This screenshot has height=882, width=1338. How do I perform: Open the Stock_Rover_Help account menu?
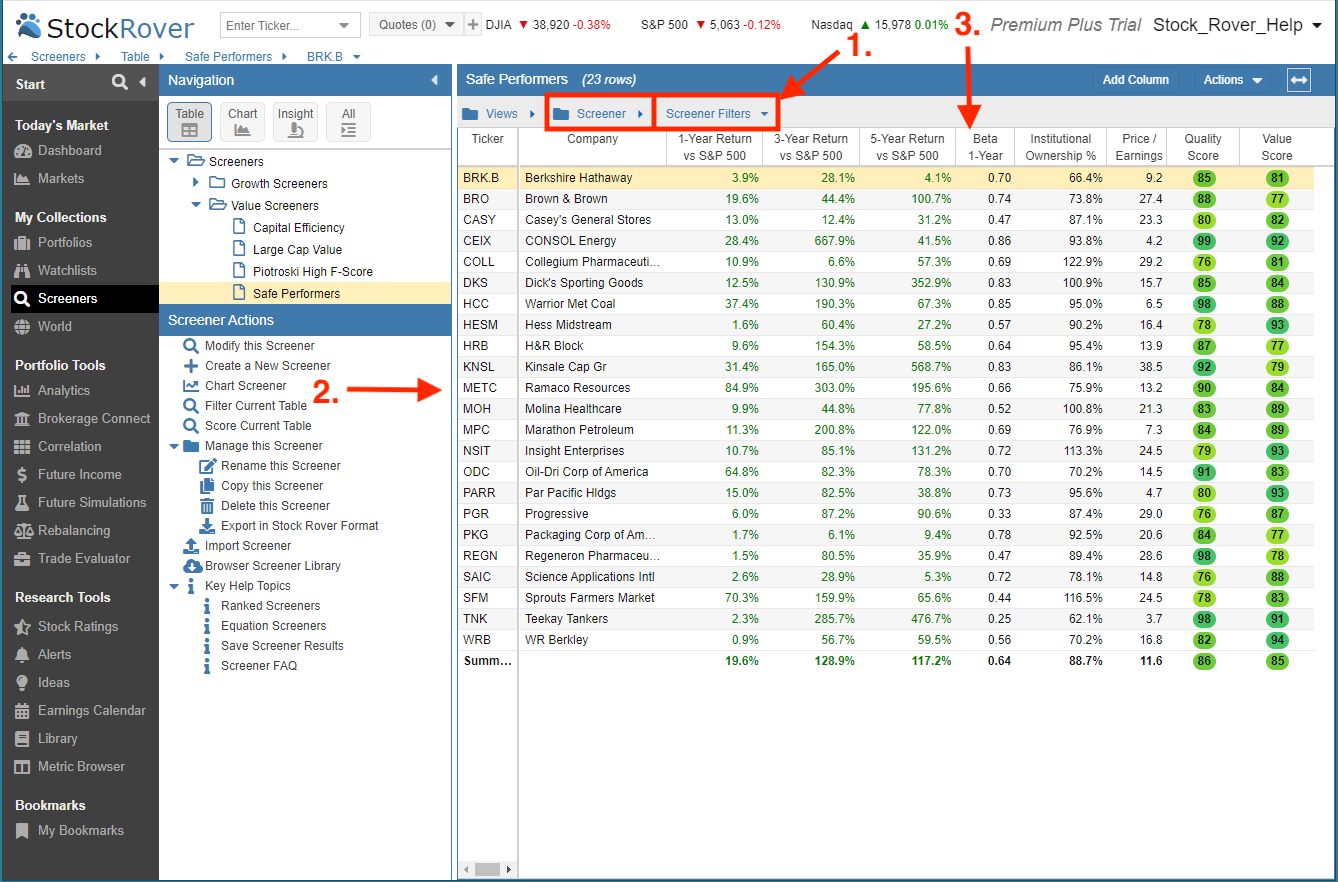click(1236, 25)
